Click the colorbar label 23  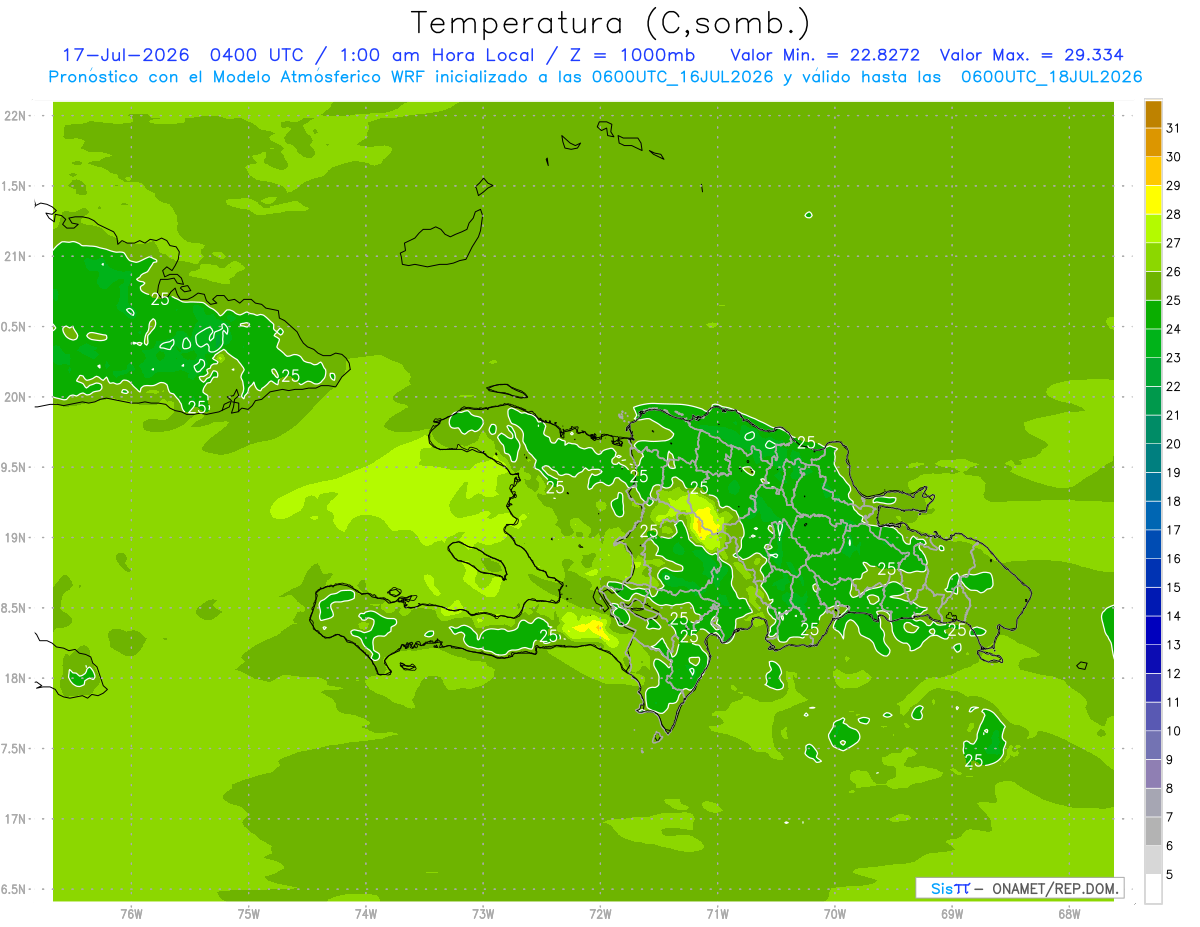tap(1174, 358)
